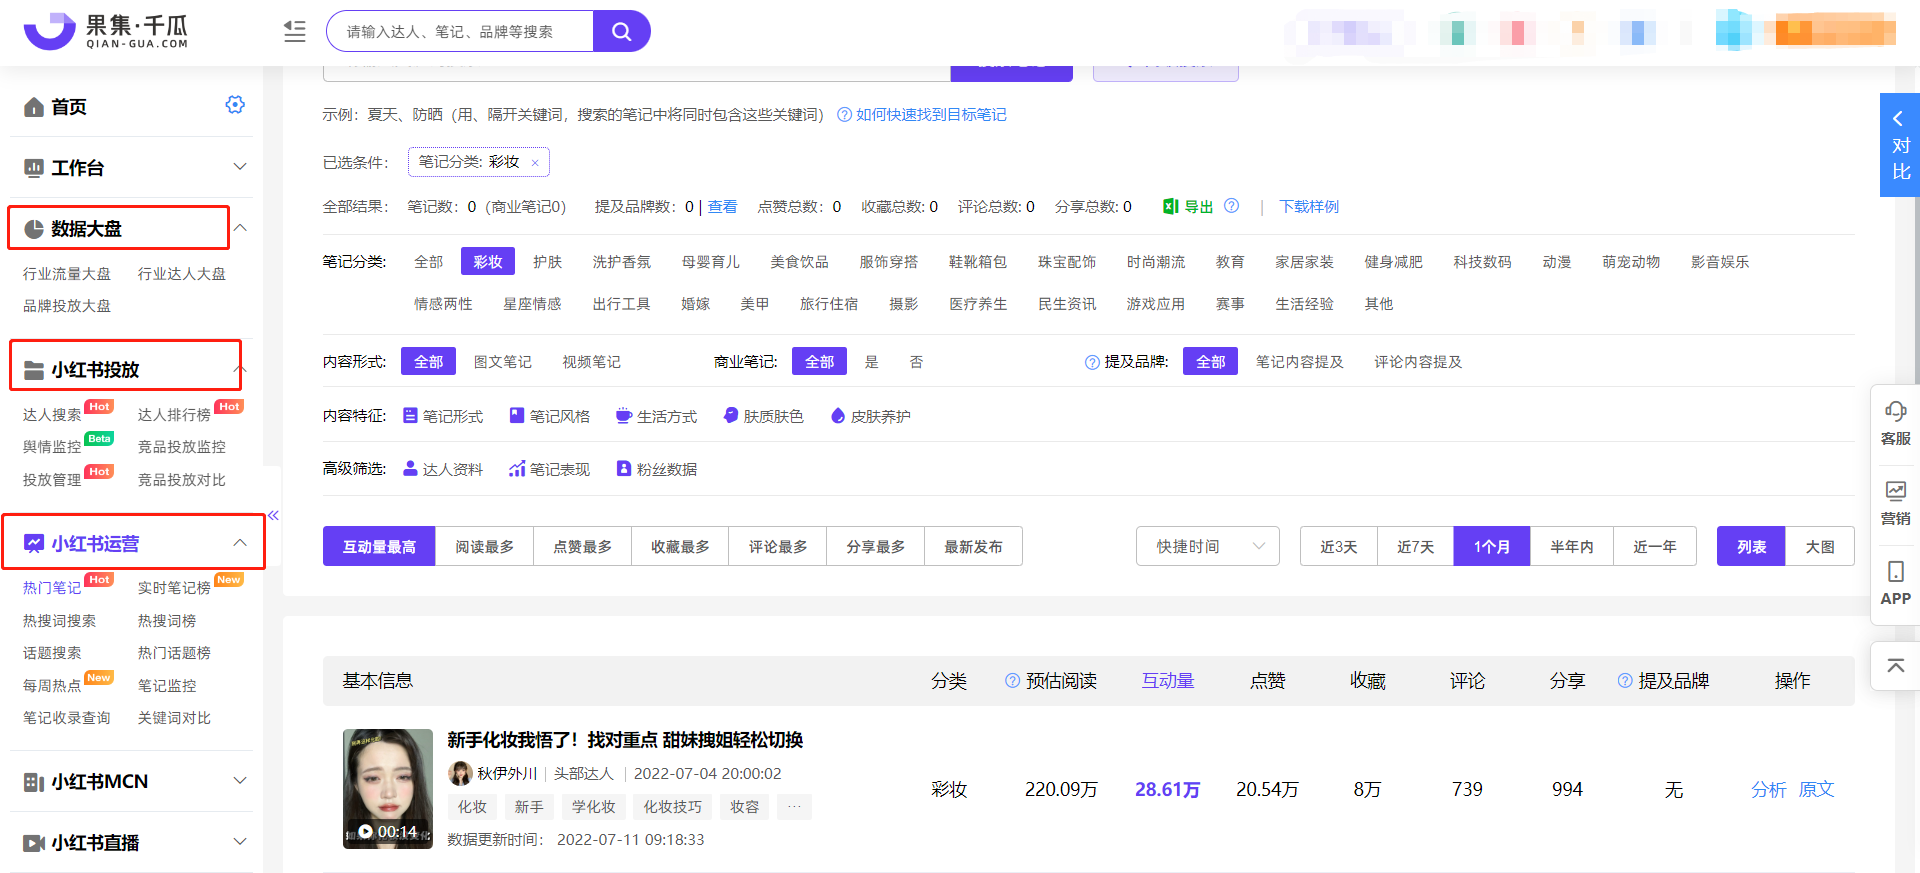
Task: Collapse the sidebar with double-arrow icon
Action: [273, 515]
